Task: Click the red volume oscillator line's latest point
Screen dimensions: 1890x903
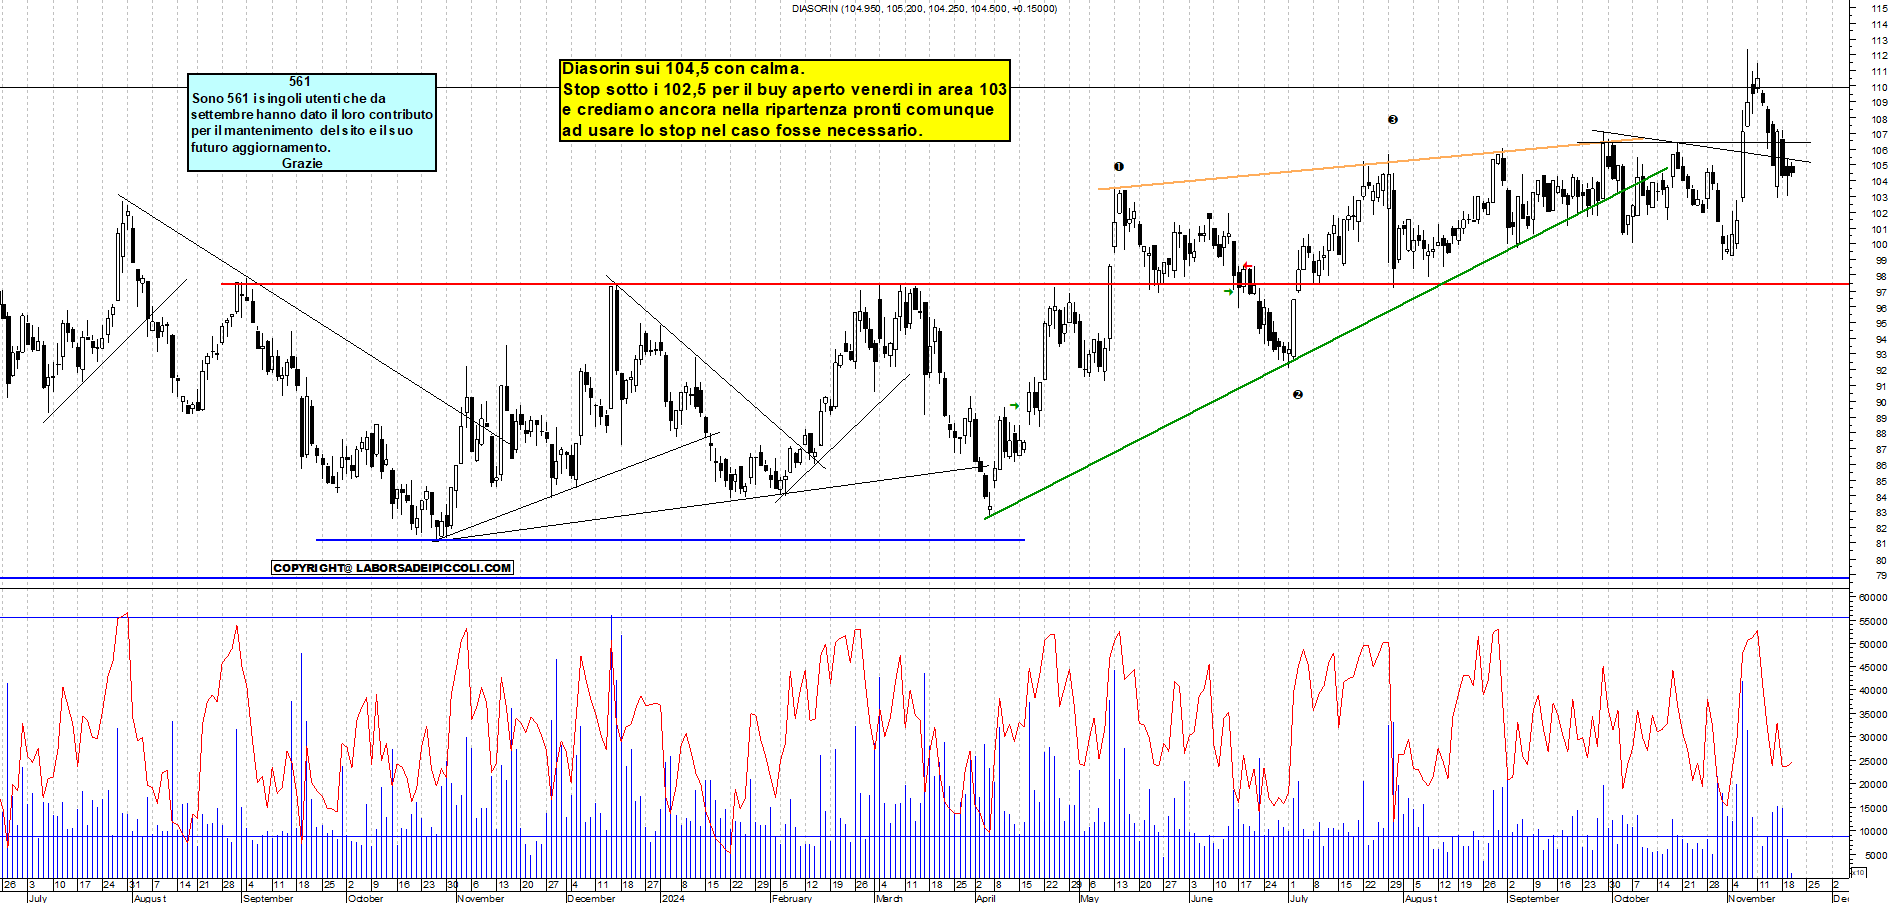Action: [x=1791, y=763]
